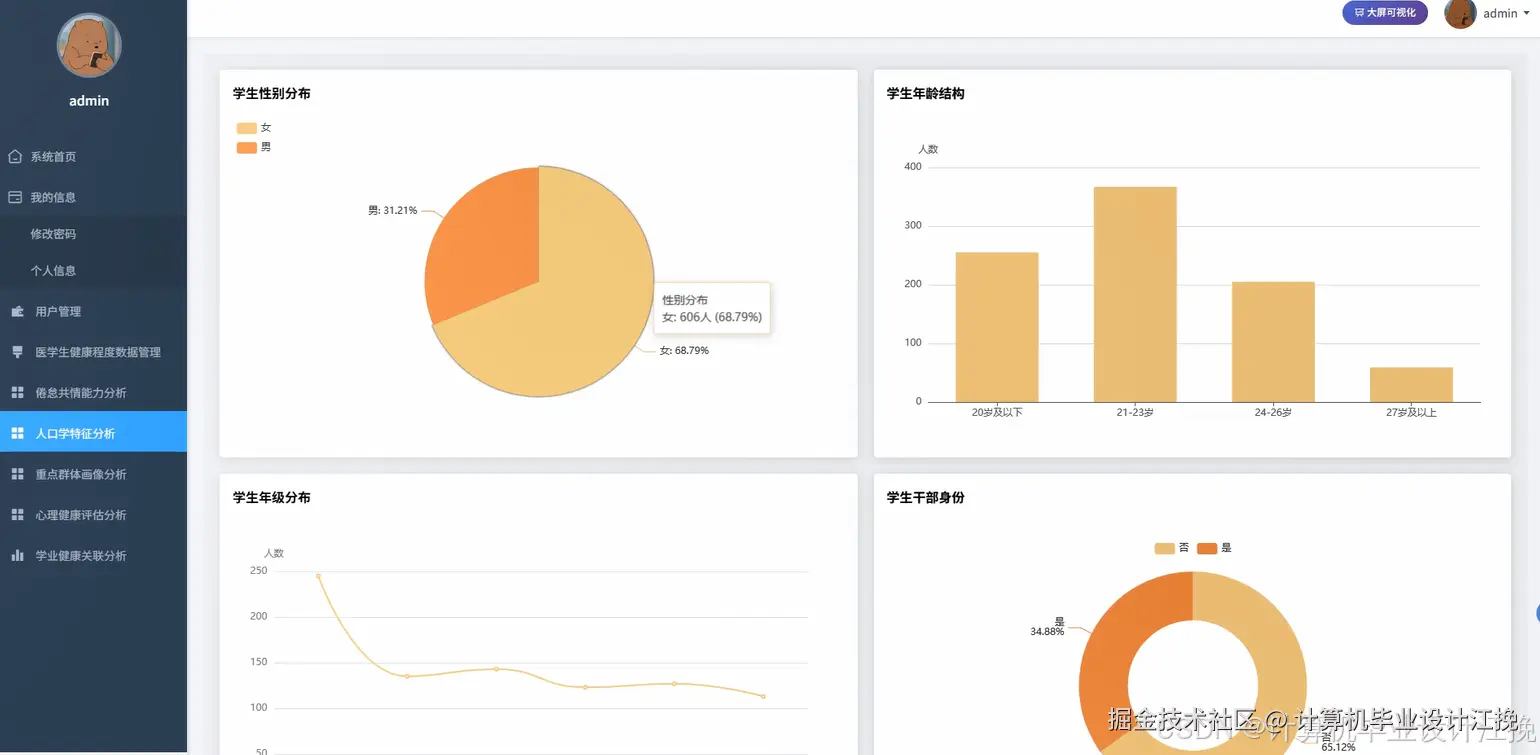Viewport: 1540px width, 755px height.
Task: Click the grid icon beside 人口学特征分析
Action: (17, 434)
